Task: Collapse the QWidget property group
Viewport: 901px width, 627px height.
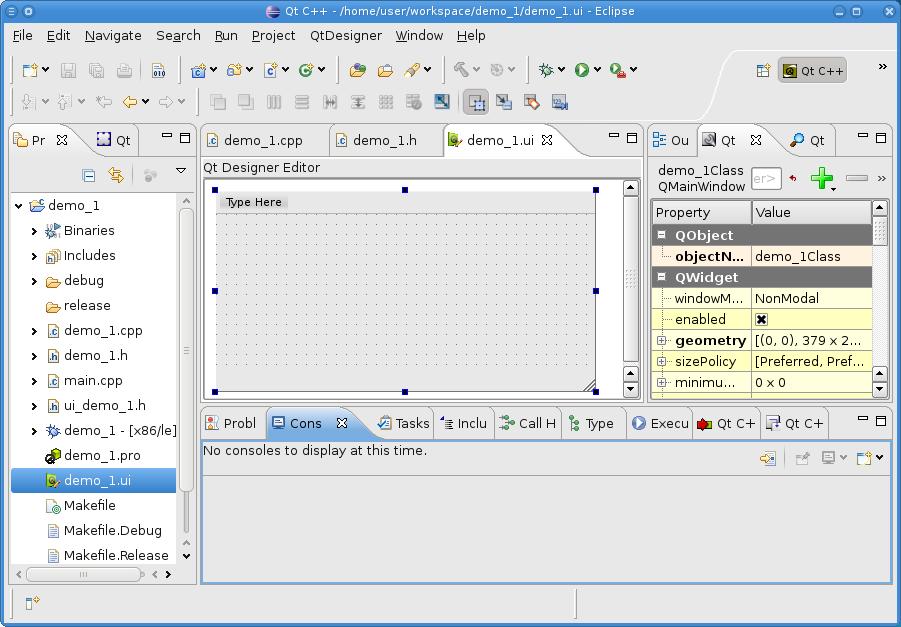Action: [x=662, y=277]
